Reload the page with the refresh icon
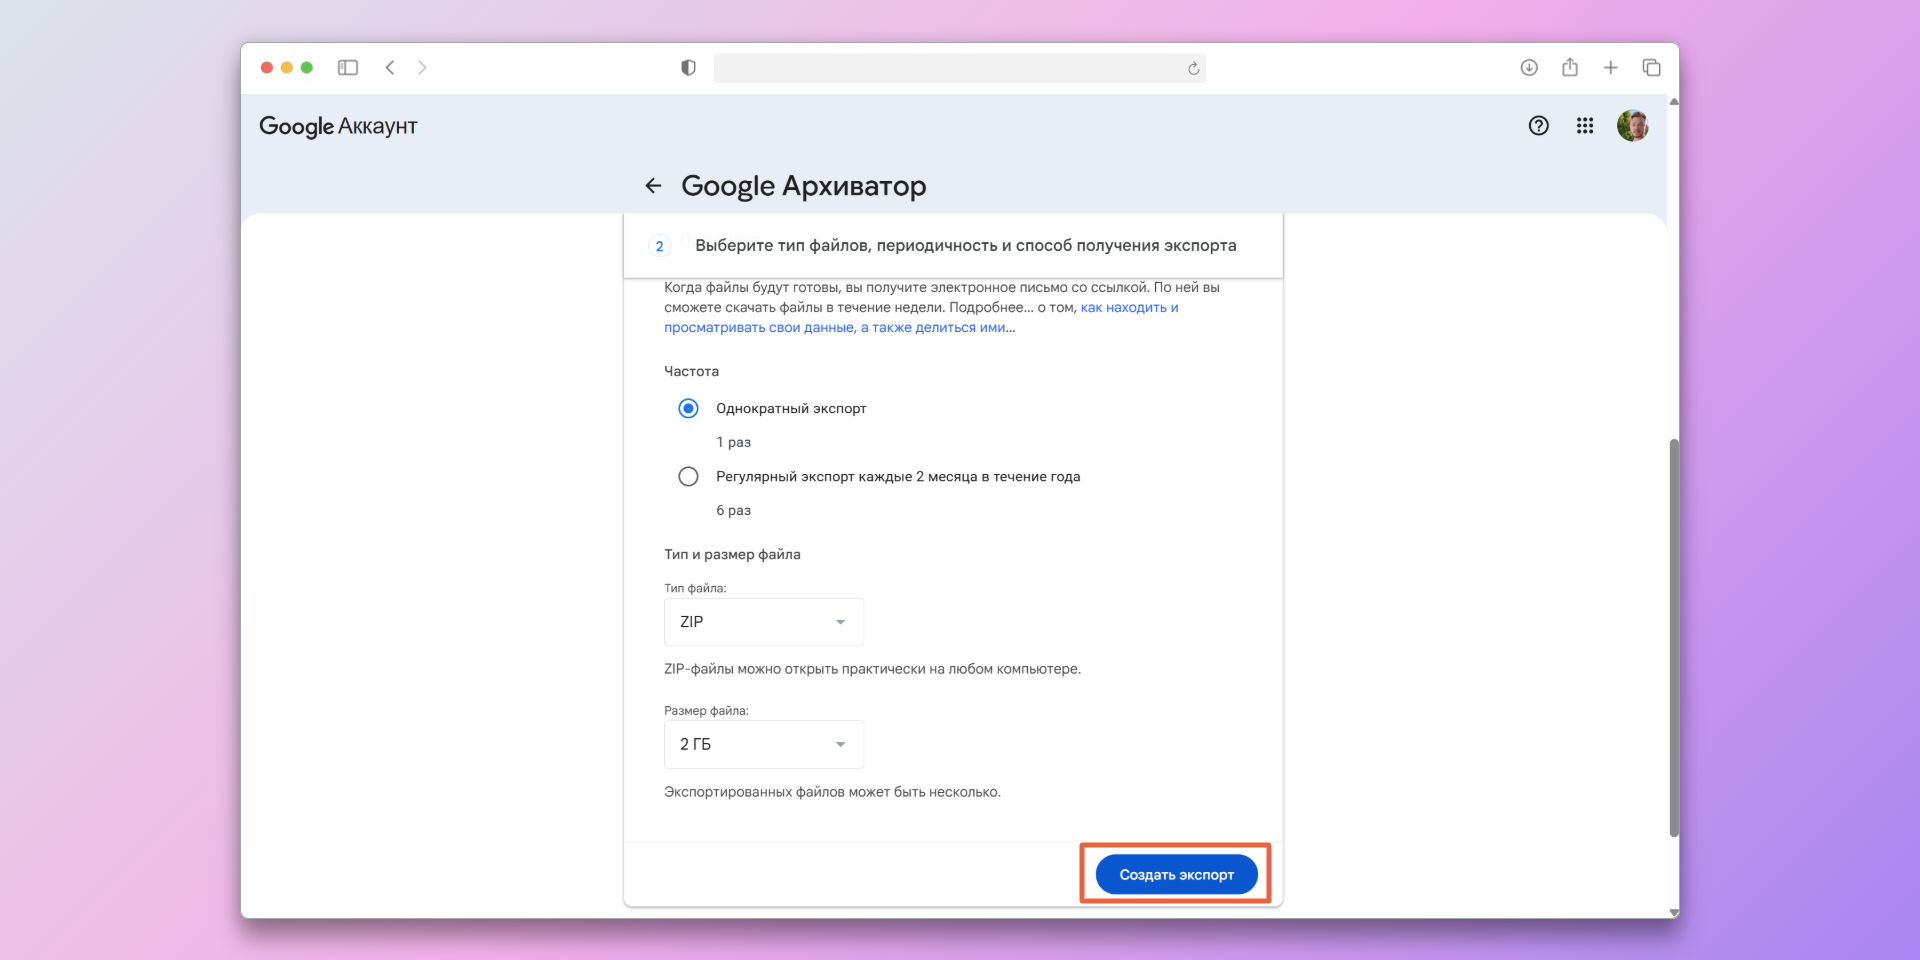Image resolution: width=1920 pixels, height=960 pixels. coord(1193,69)
